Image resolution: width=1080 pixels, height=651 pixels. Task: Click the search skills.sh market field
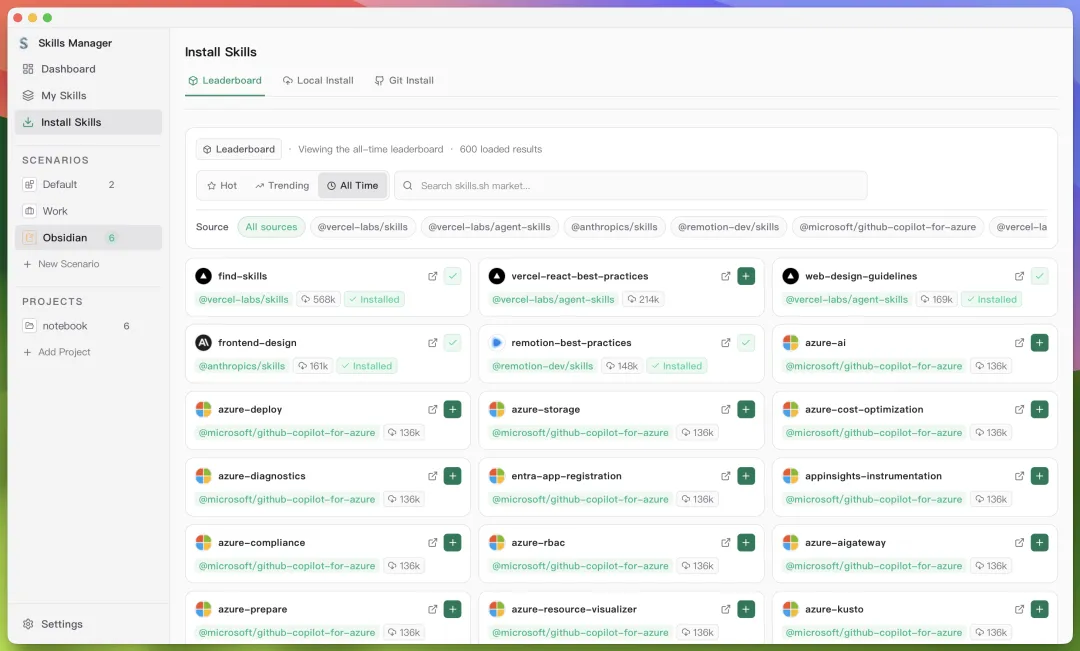[x=630, y=186]
